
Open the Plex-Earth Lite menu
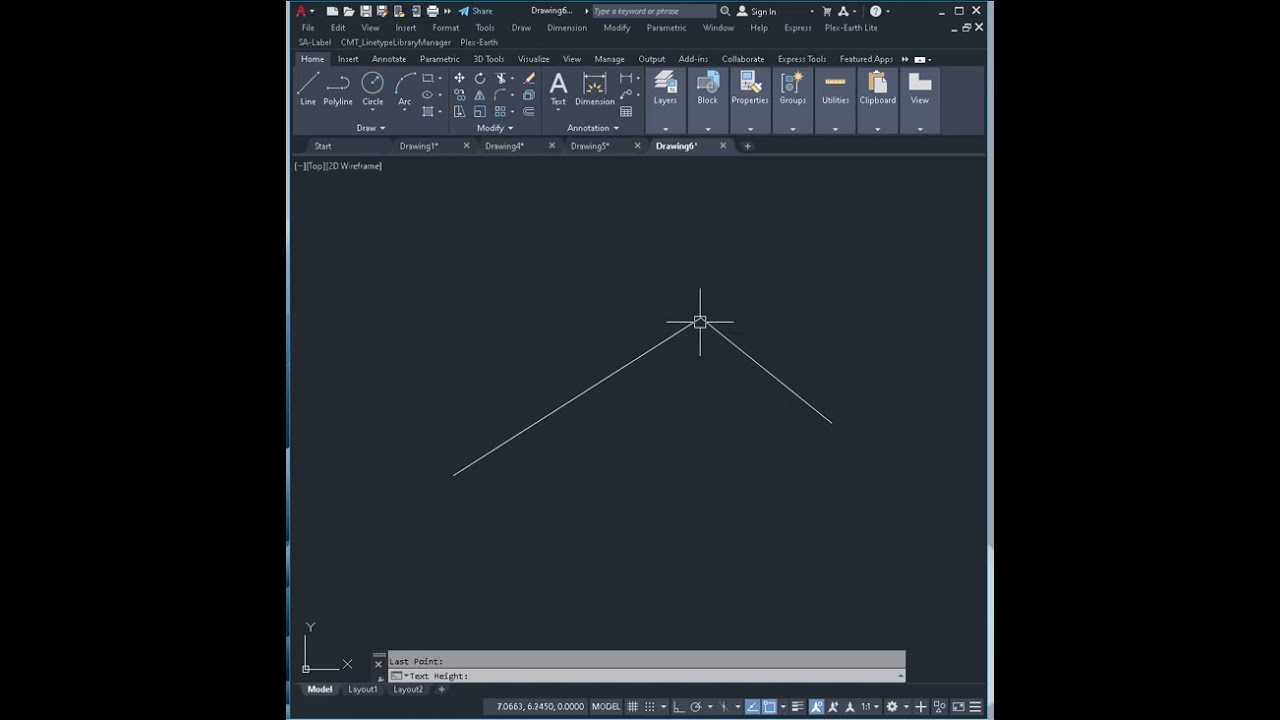point(851,28)
